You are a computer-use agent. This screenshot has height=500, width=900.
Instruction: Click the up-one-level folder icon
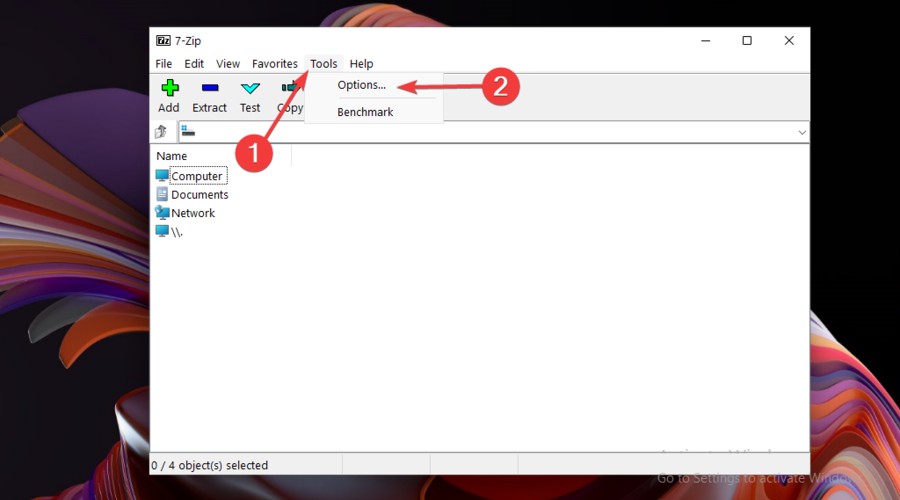[161, 132]
